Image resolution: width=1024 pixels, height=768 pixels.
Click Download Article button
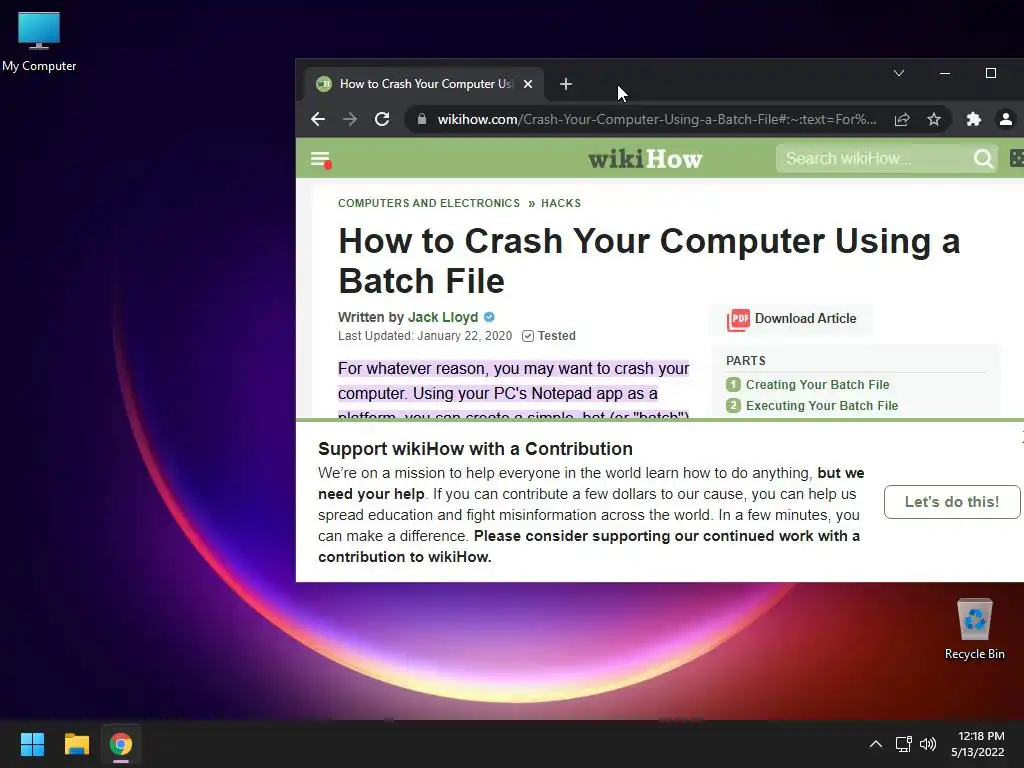792,319
